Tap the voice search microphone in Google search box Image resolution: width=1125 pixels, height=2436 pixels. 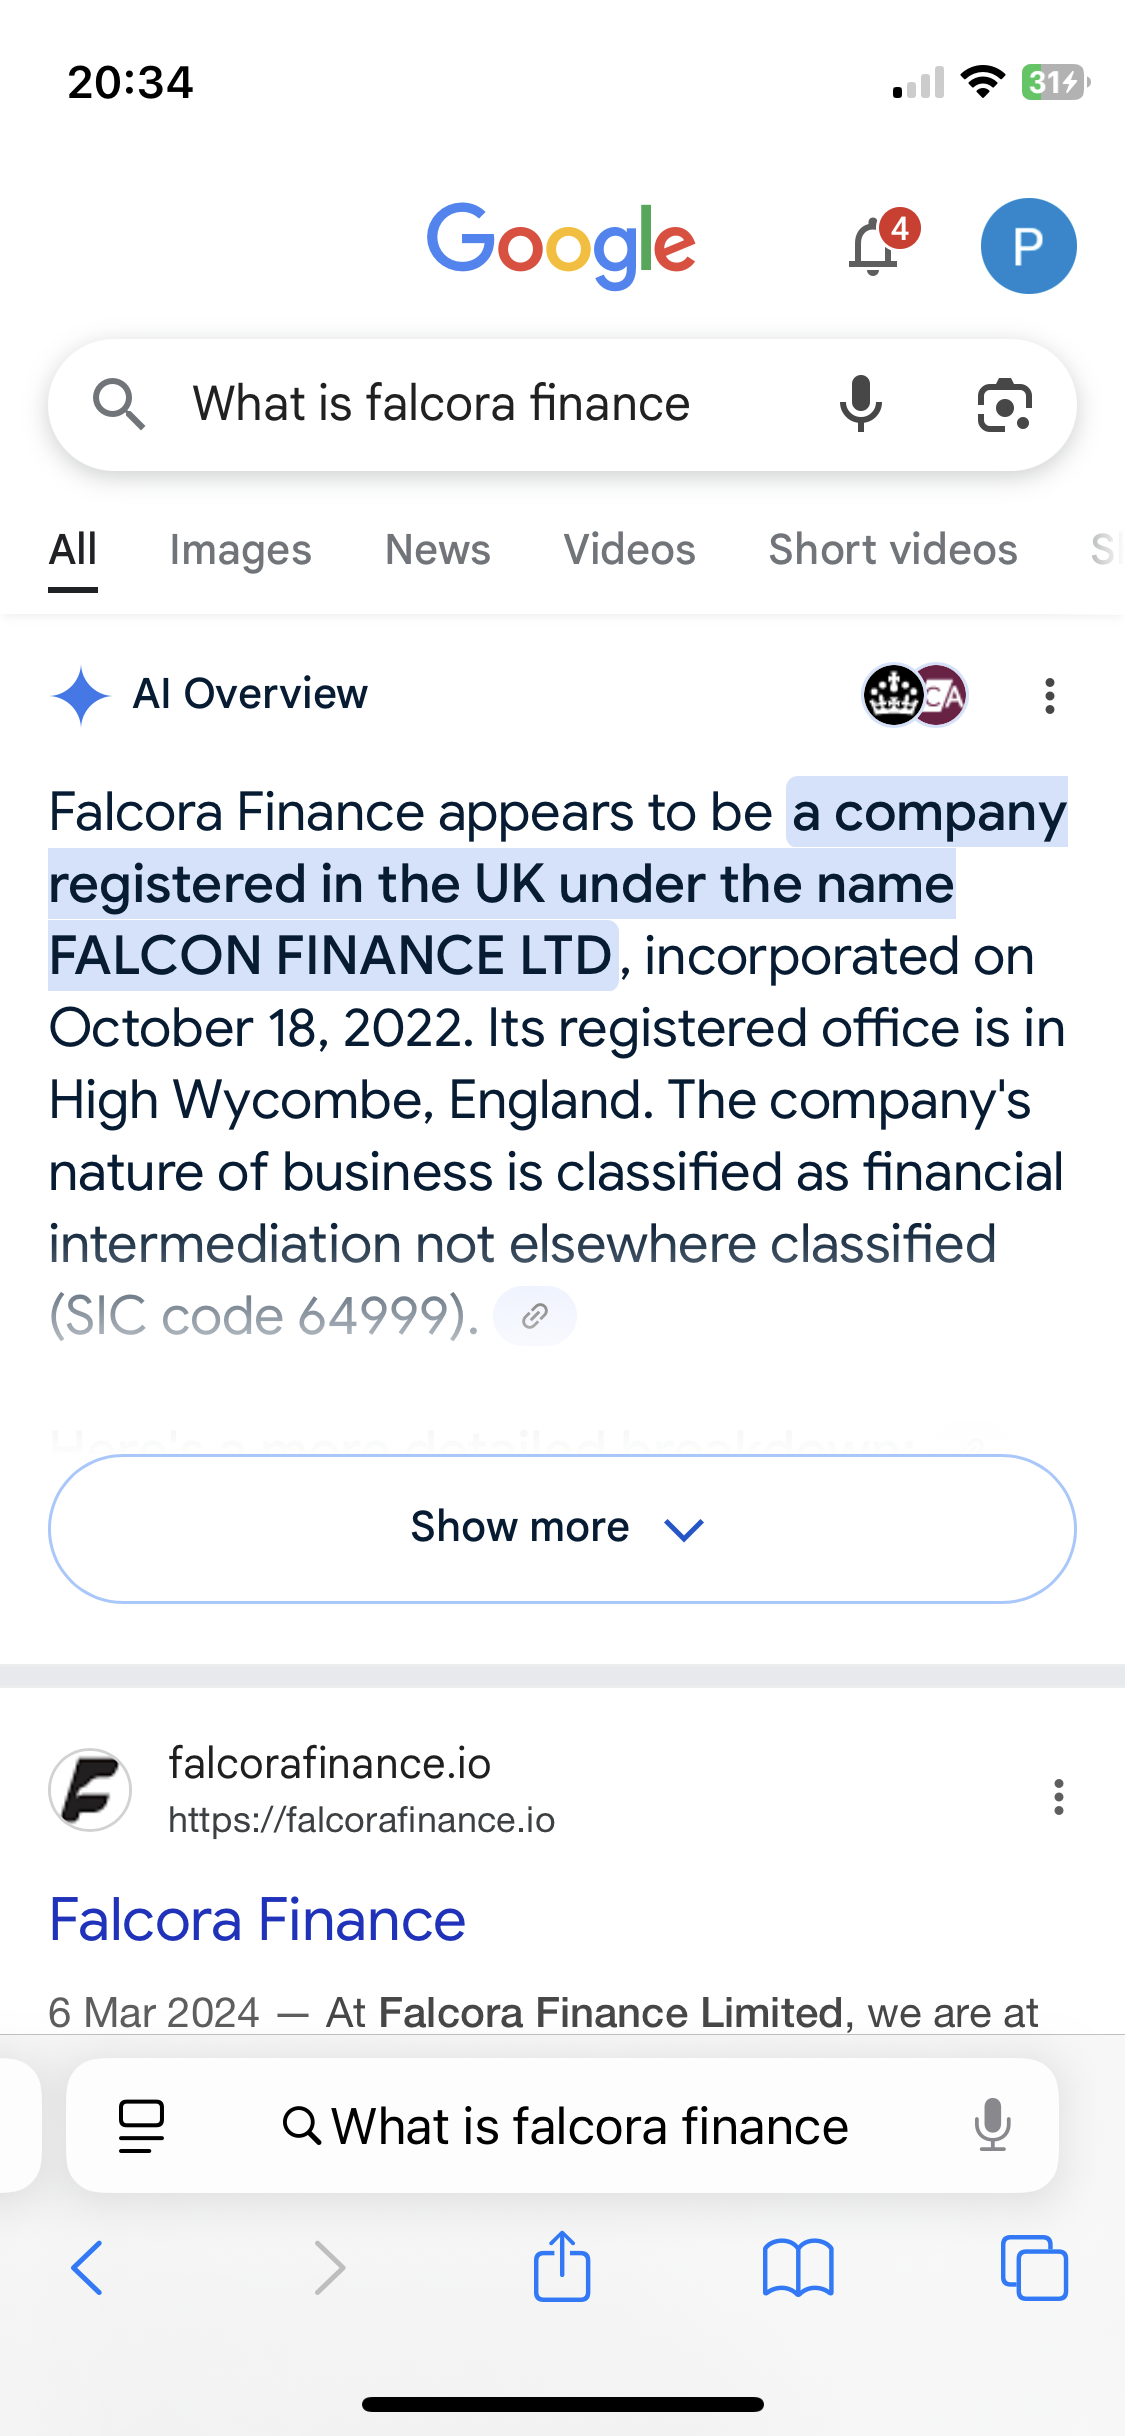click(860, 405)
